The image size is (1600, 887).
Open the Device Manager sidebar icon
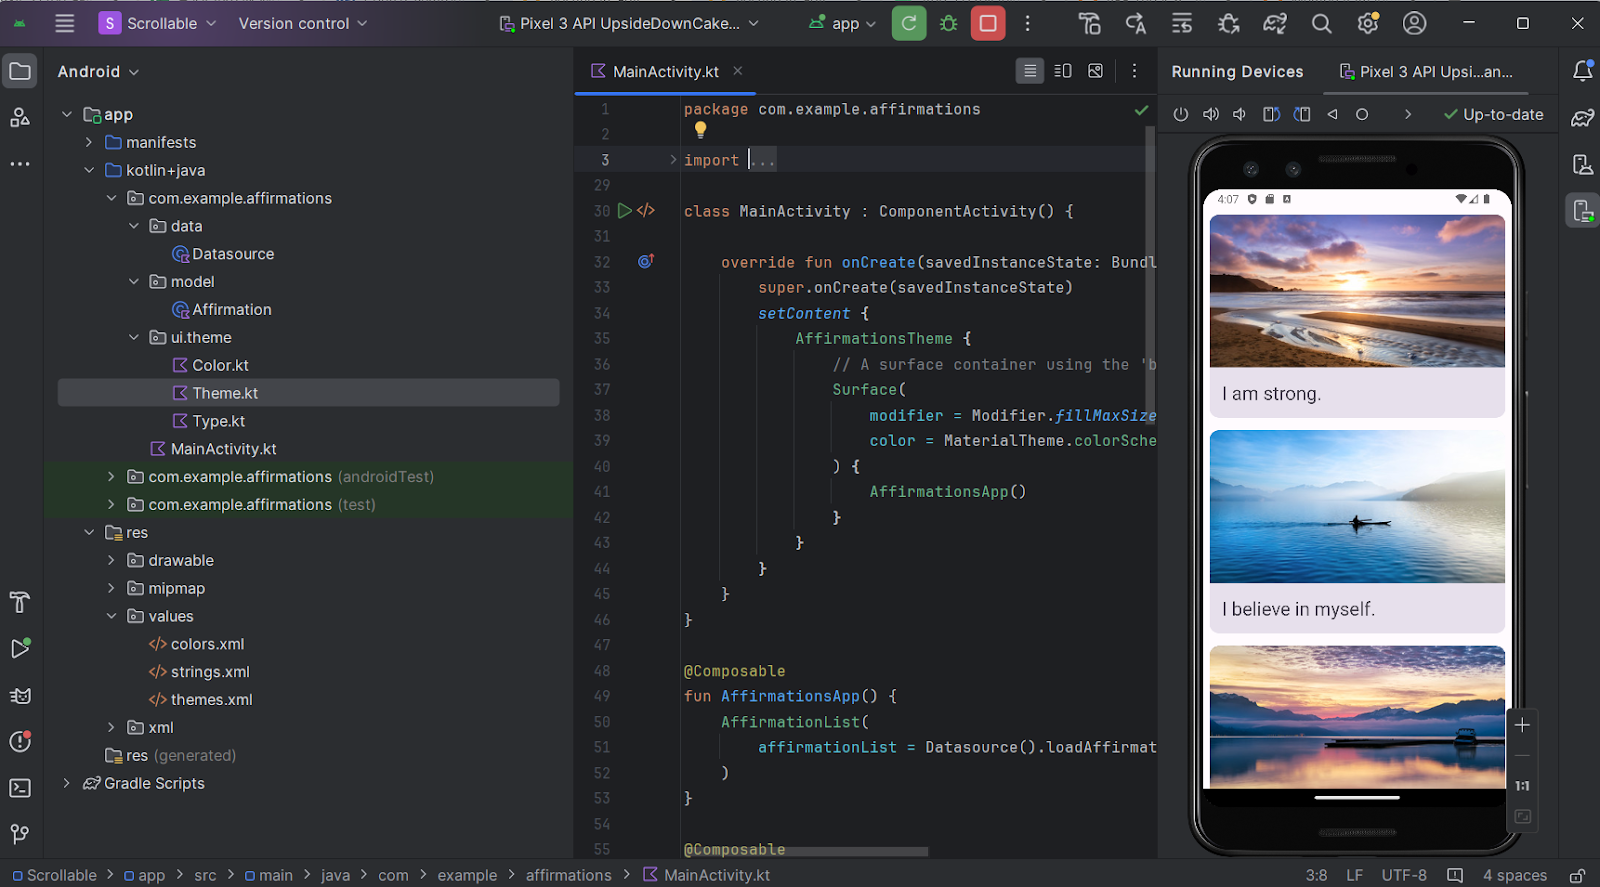click(x=1582, y=164)
